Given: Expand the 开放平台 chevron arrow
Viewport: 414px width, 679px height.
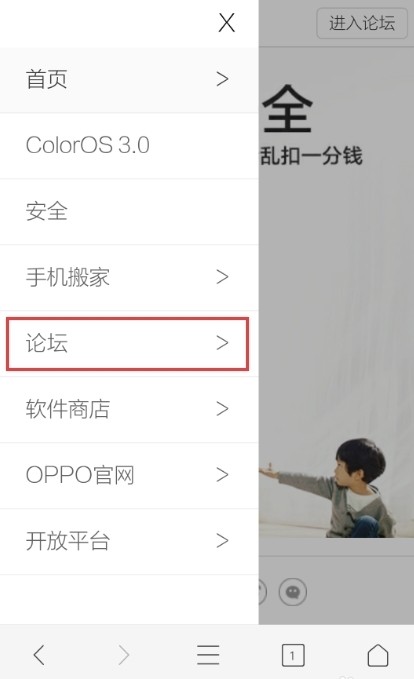Looking at the screenshot, I should (222, 540).
